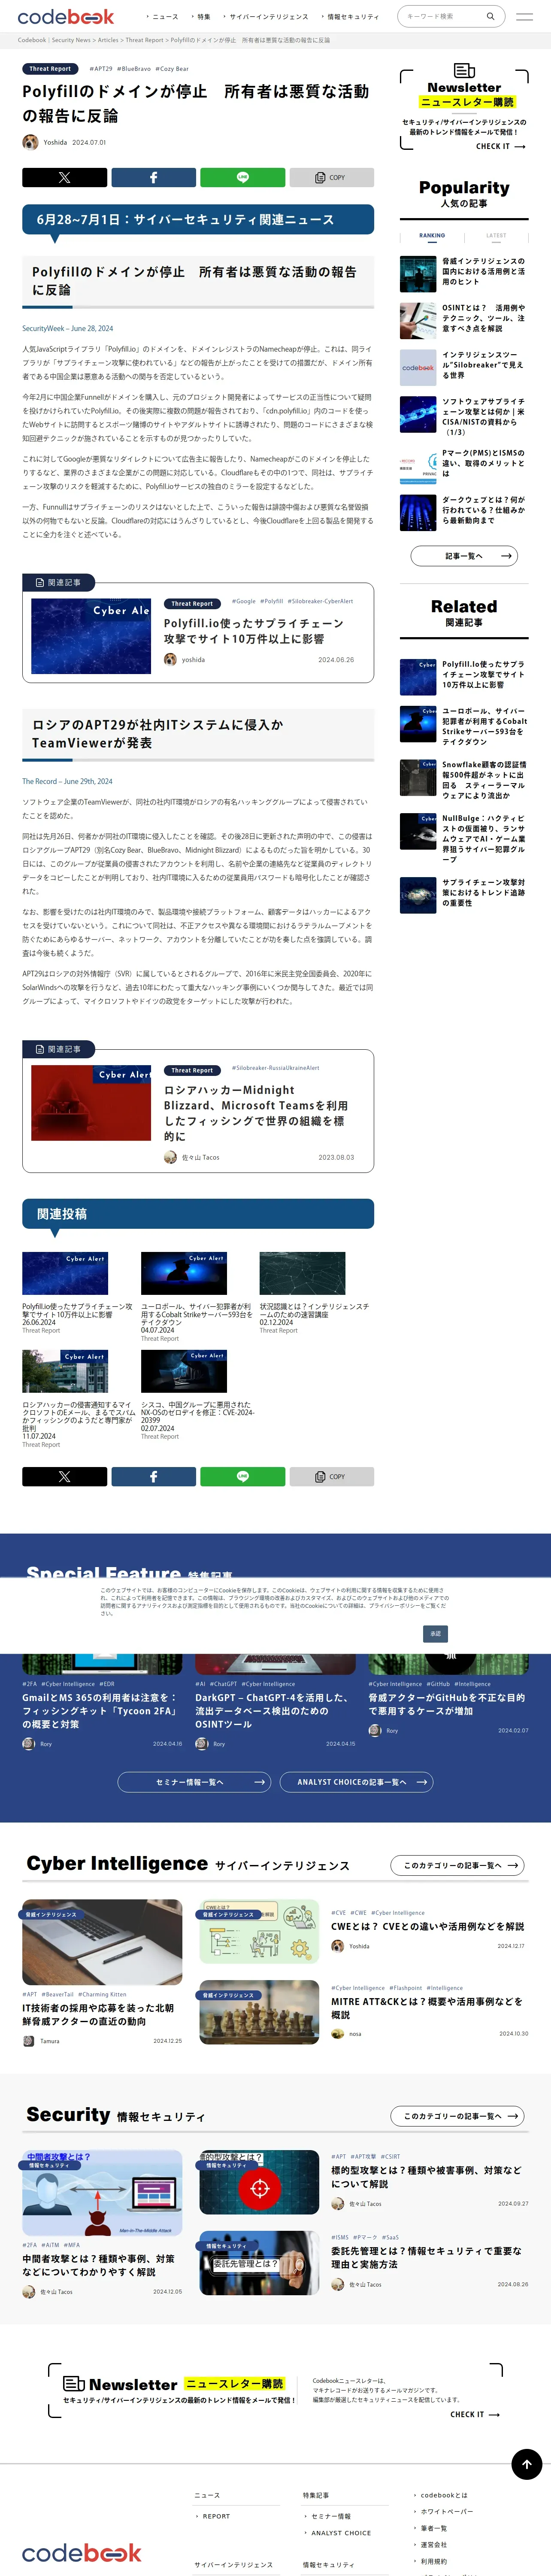The image size is (551, 2576).
Task: Share the article on X at top
Action: 64,177
